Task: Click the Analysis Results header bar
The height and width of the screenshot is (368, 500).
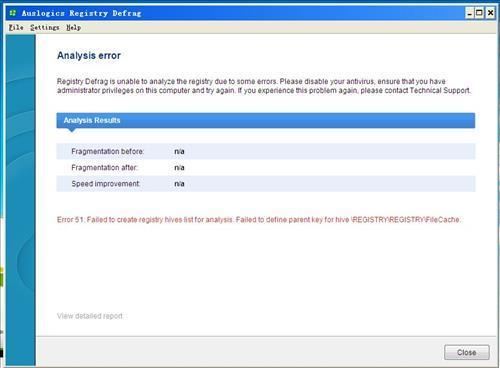Action: pos(266,120)
